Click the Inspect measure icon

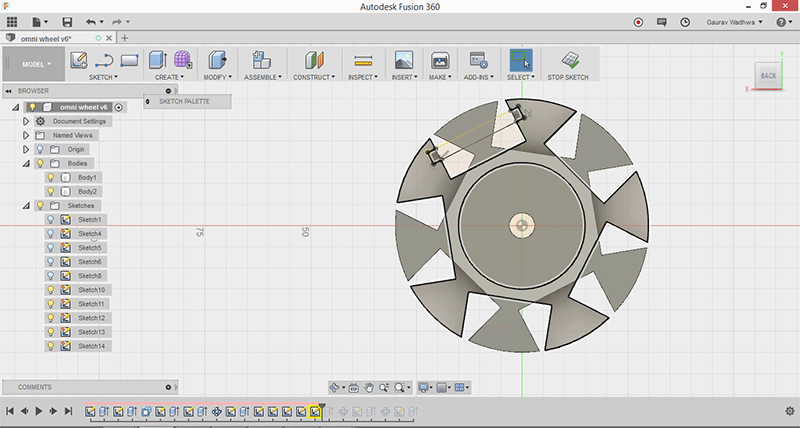click(x=363, y=60)
